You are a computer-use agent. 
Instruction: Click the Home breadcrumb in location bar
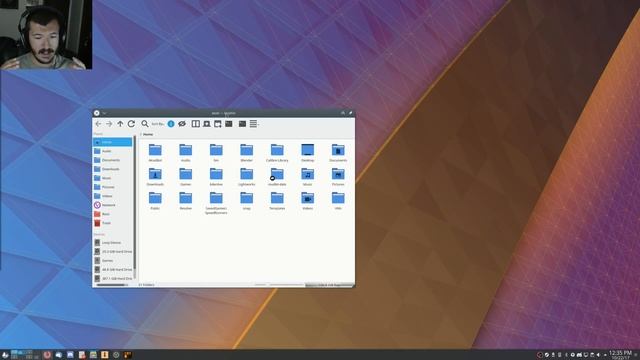(148, 134)
